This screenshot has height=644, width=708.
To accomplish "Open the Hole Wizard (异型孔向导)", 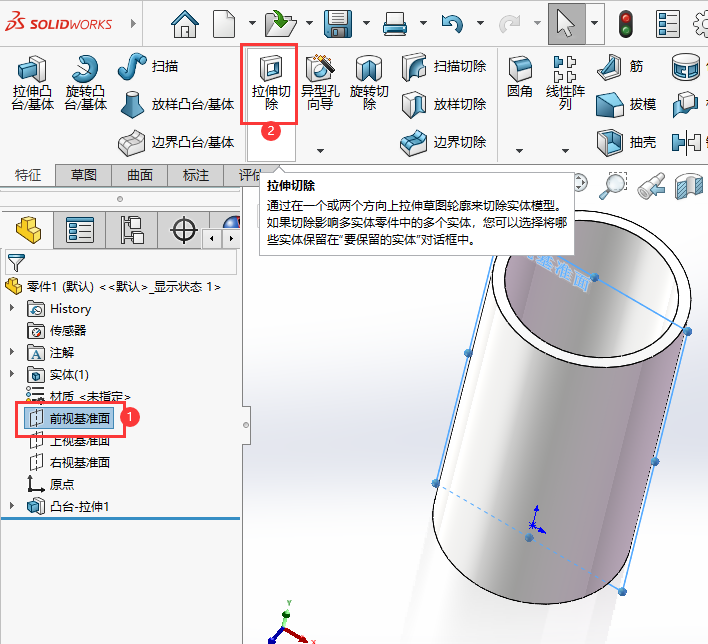I will (x=320, y=83).
